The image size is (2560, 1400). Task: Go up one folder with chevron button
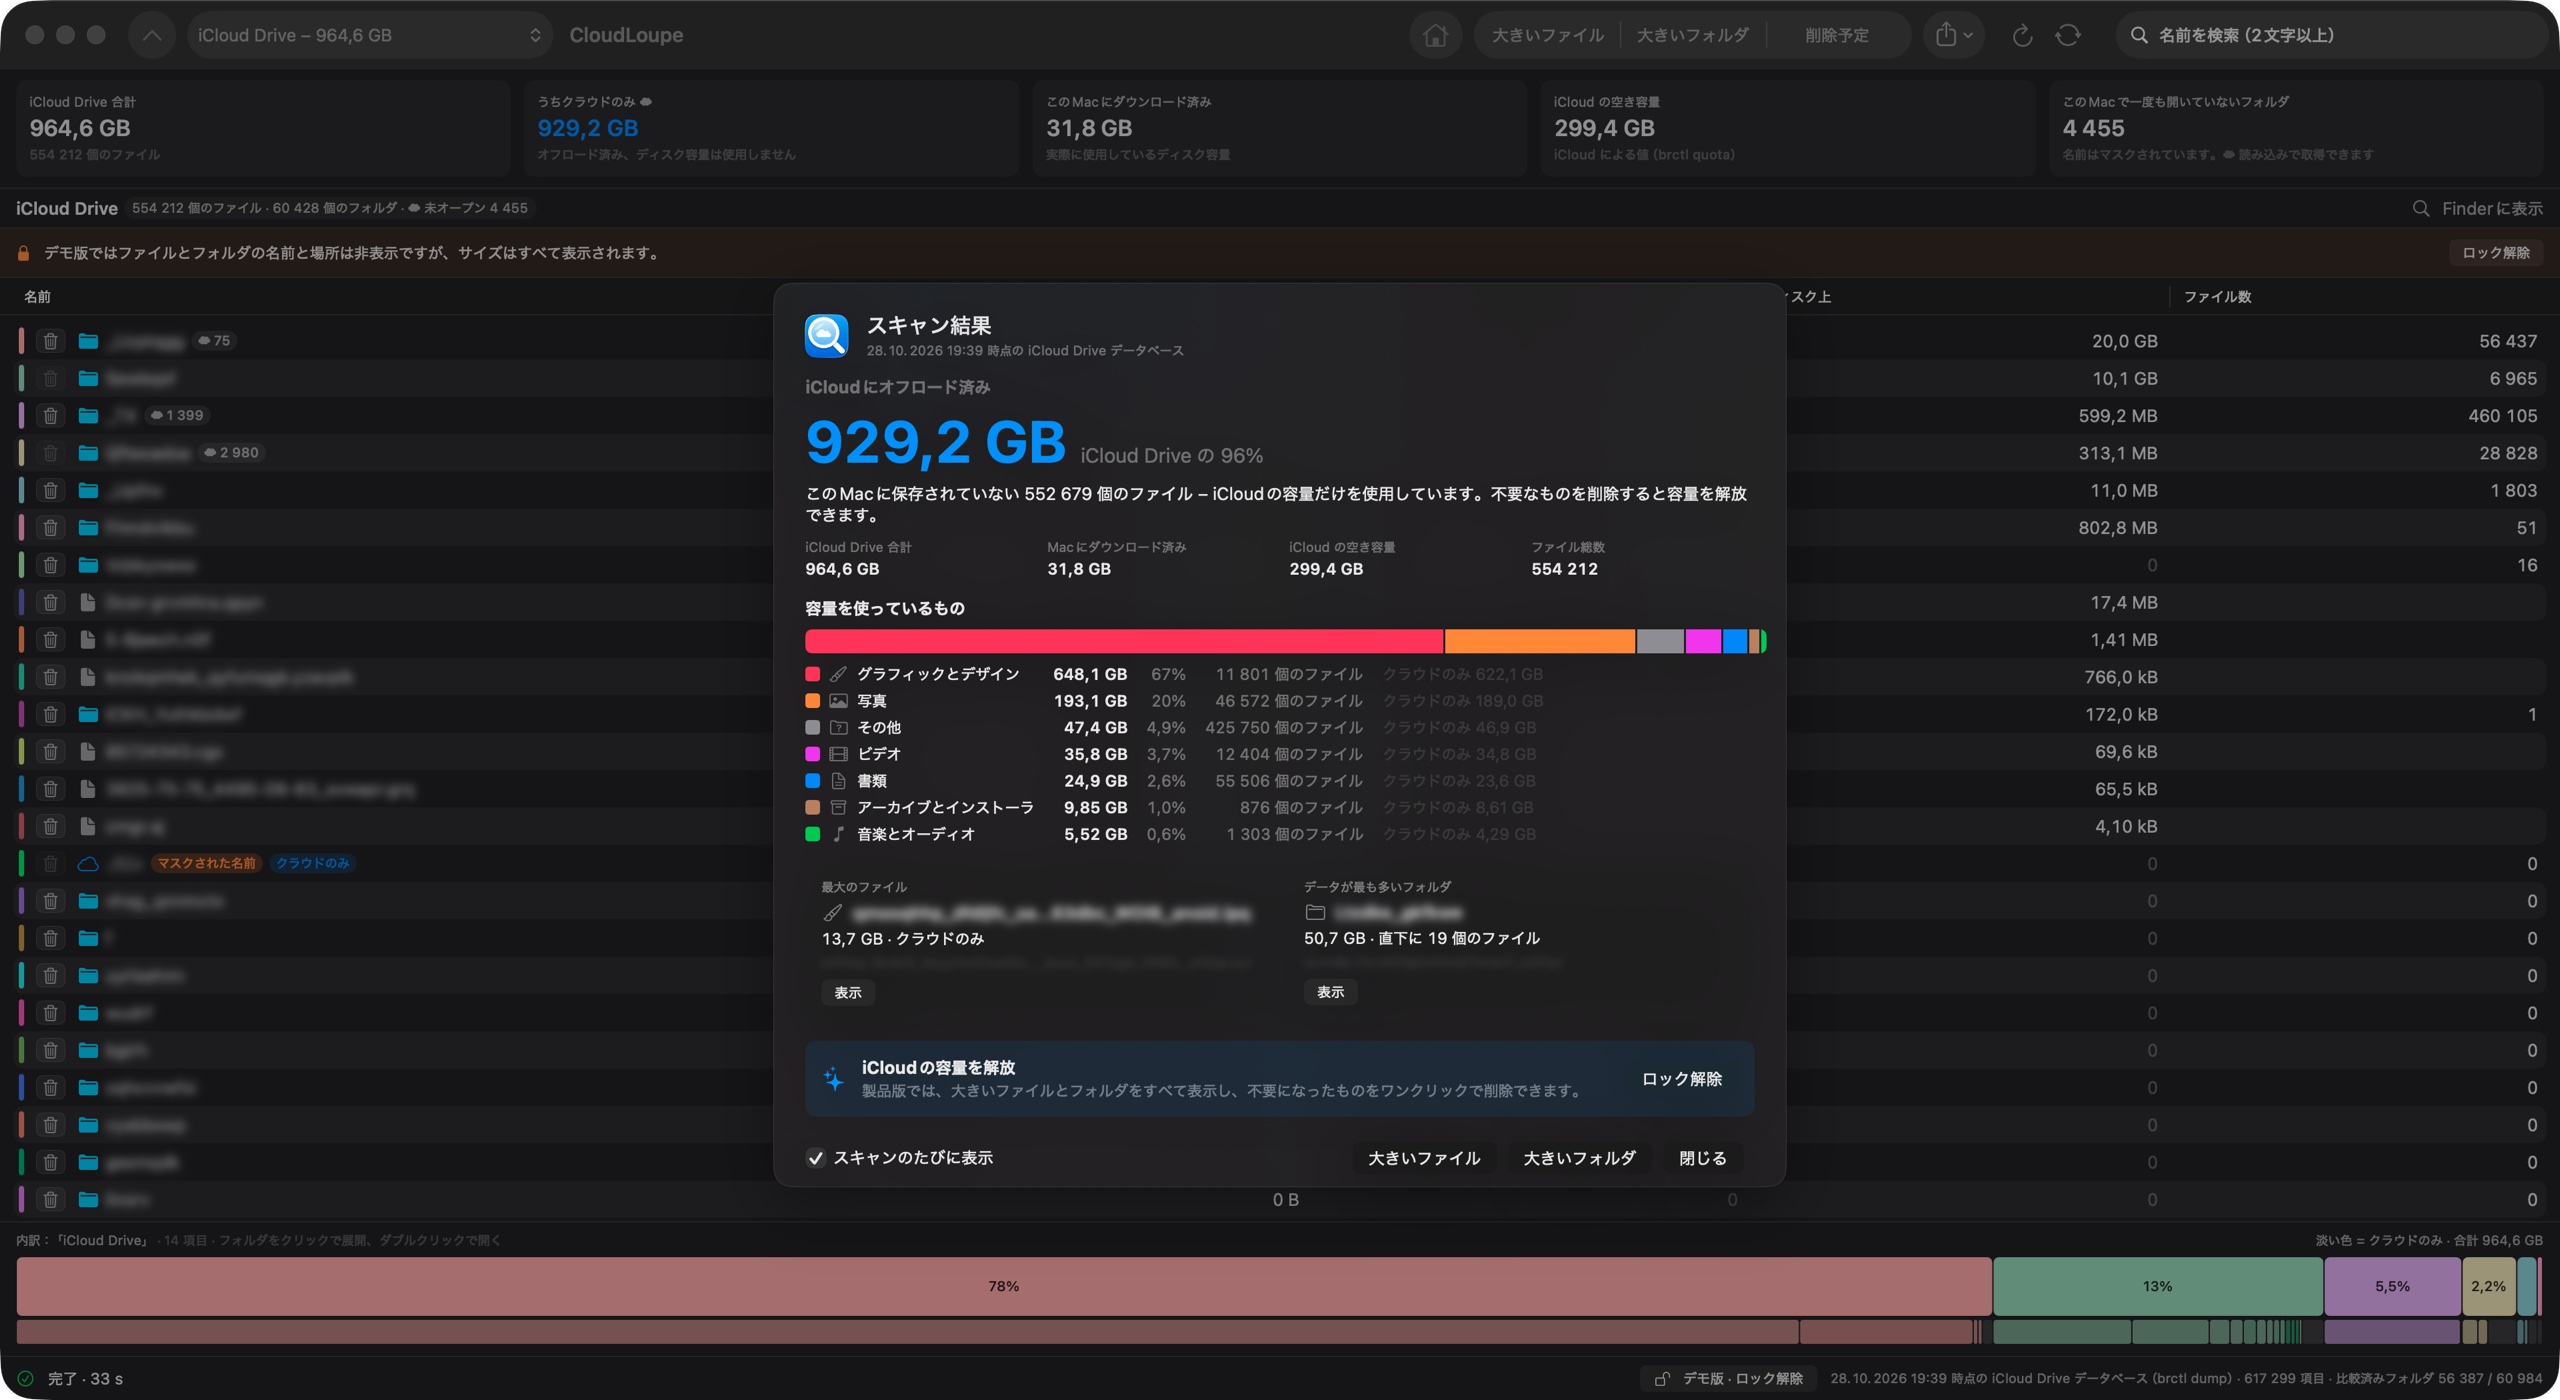coord(151,35)
